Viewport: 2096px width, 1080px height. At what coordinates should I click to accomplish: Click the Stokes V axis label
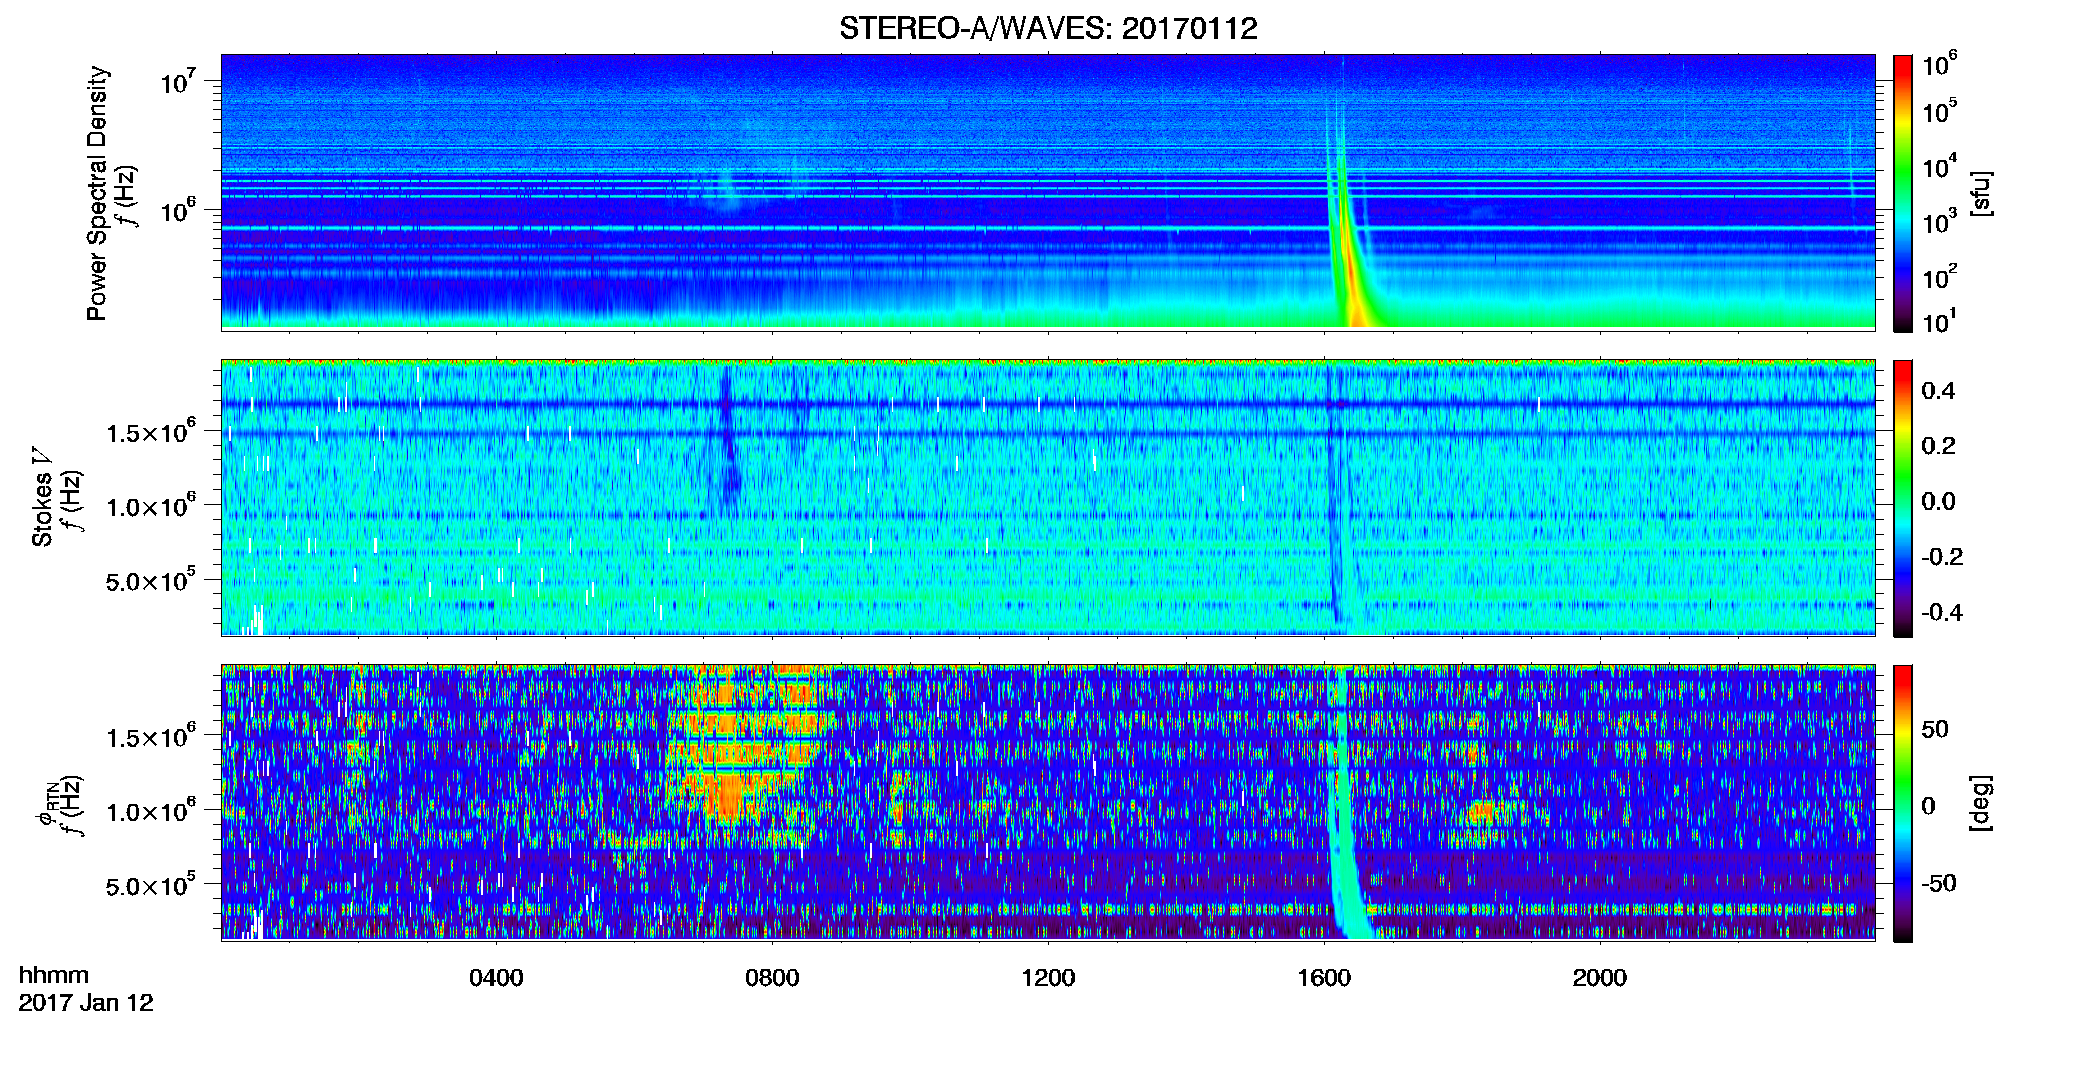pyautogui.click(x=43, y=496)
